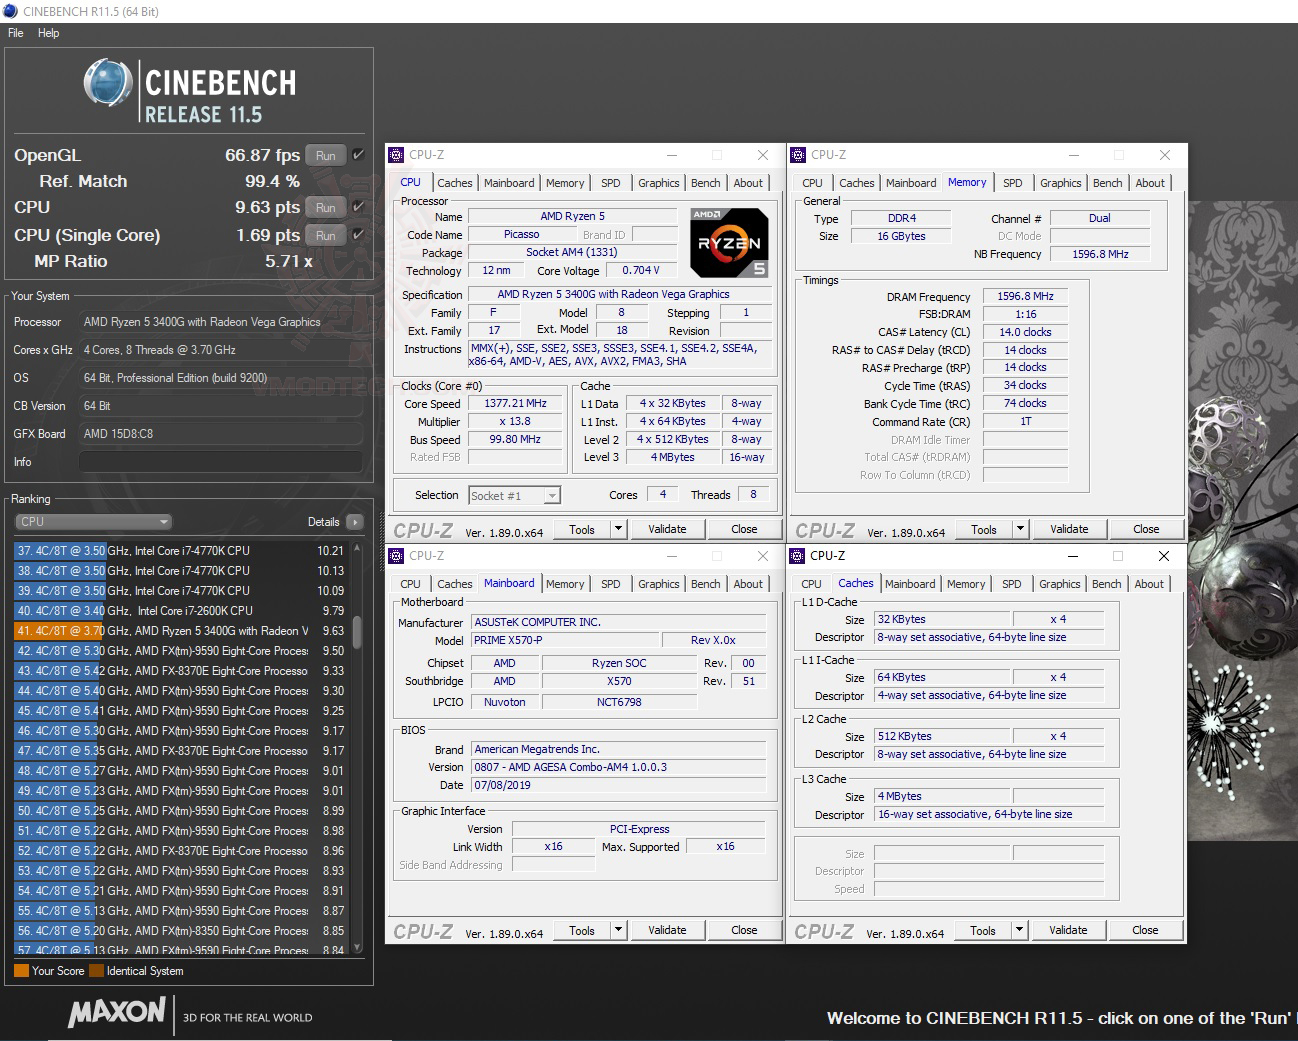Click the GFX Board value AMD 15D8:C8

coord(220,434)
